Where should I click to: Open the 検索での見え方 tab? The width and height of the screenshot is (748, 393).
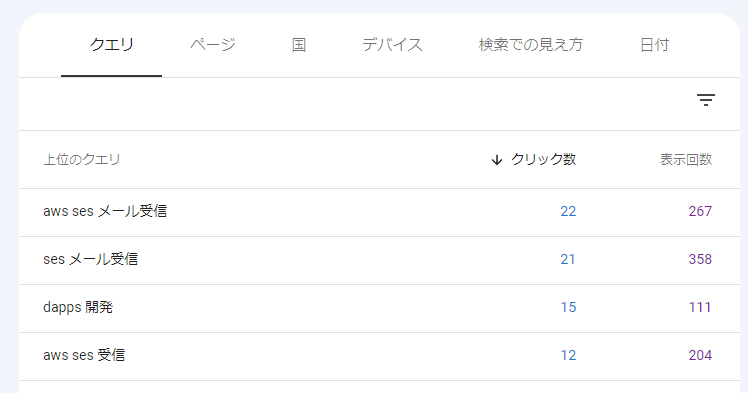[x=530, y=45]
